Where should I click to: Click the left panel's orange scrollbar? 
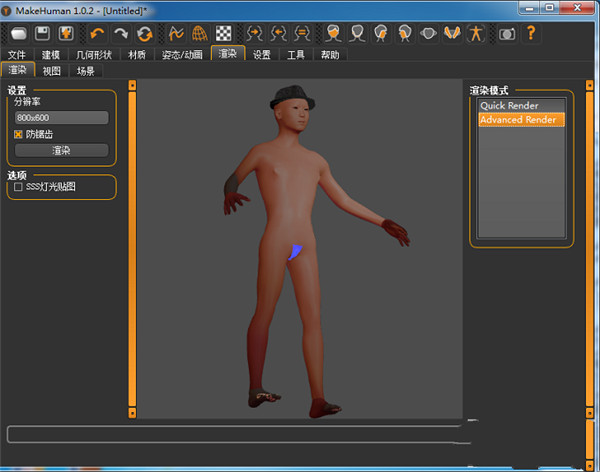point(131,250)
